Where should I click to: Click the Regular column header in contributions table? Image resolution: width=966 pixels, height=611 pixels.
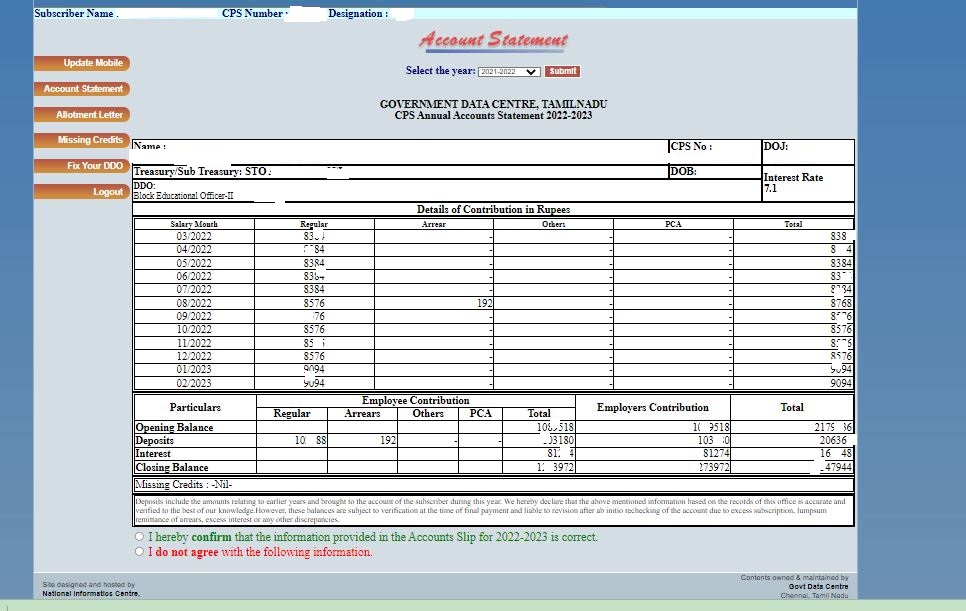pyautogui.click(x=314, y=224)
